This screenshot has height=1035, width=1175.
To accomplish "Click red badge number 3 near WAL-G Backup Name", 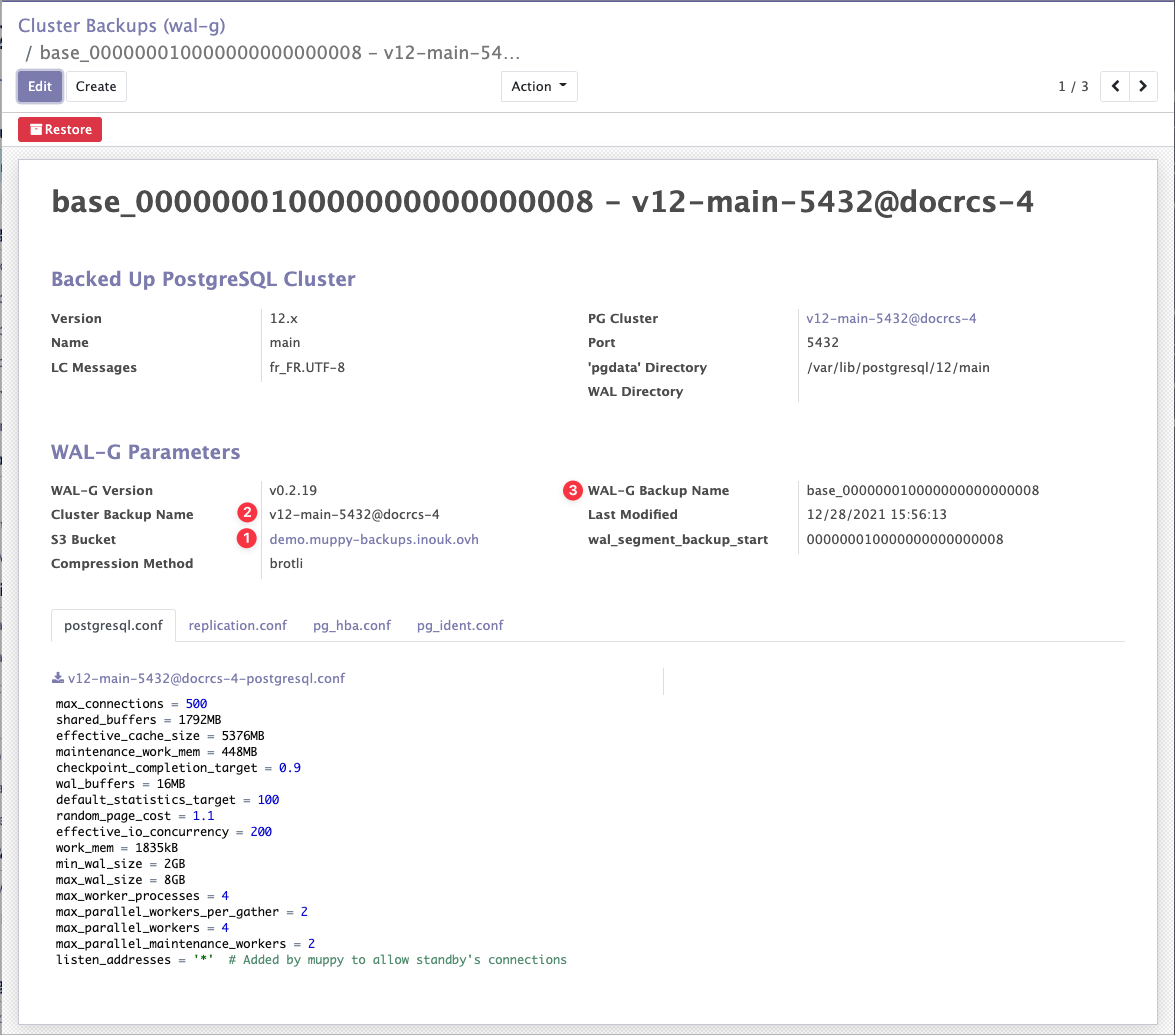I will 572,490.
